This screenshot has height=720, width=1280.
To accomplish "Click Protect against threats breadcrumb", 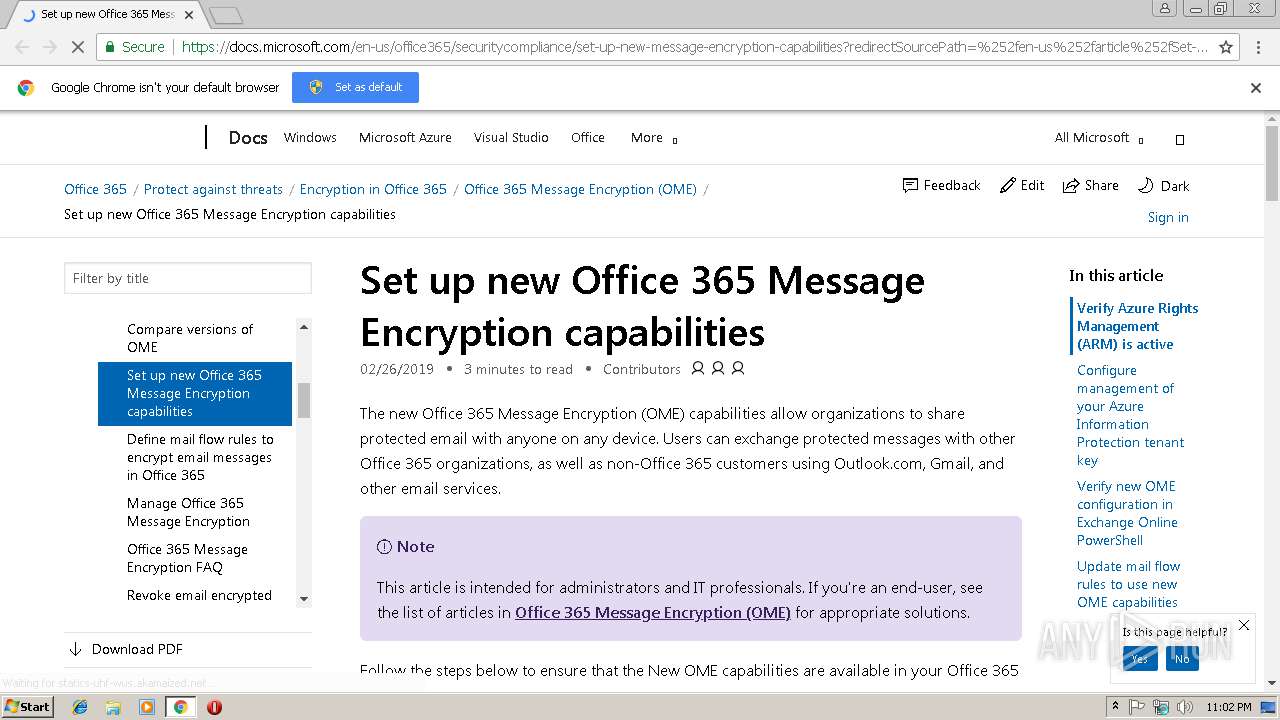I will 213,189.
